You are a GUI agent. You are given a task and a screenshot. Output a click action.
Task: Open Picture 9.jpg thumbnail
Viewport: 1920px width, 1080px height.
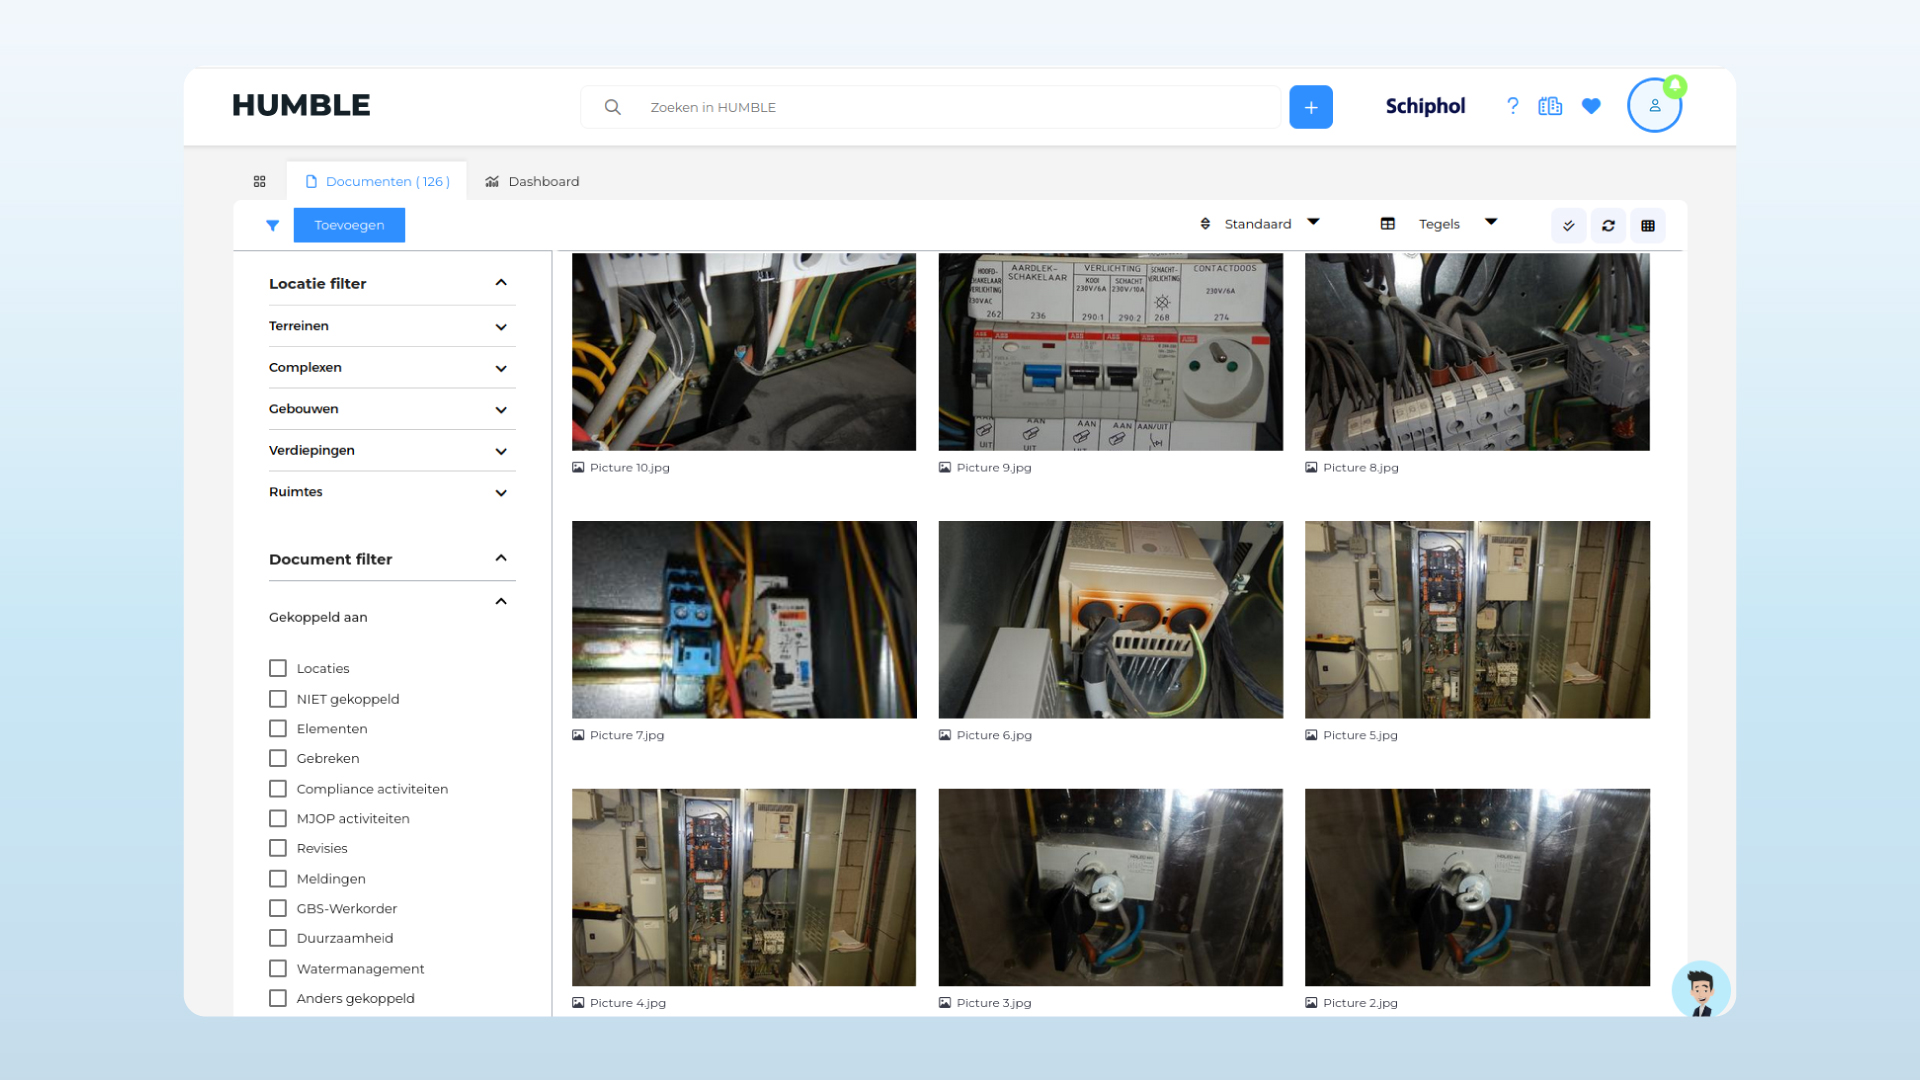1110,352
